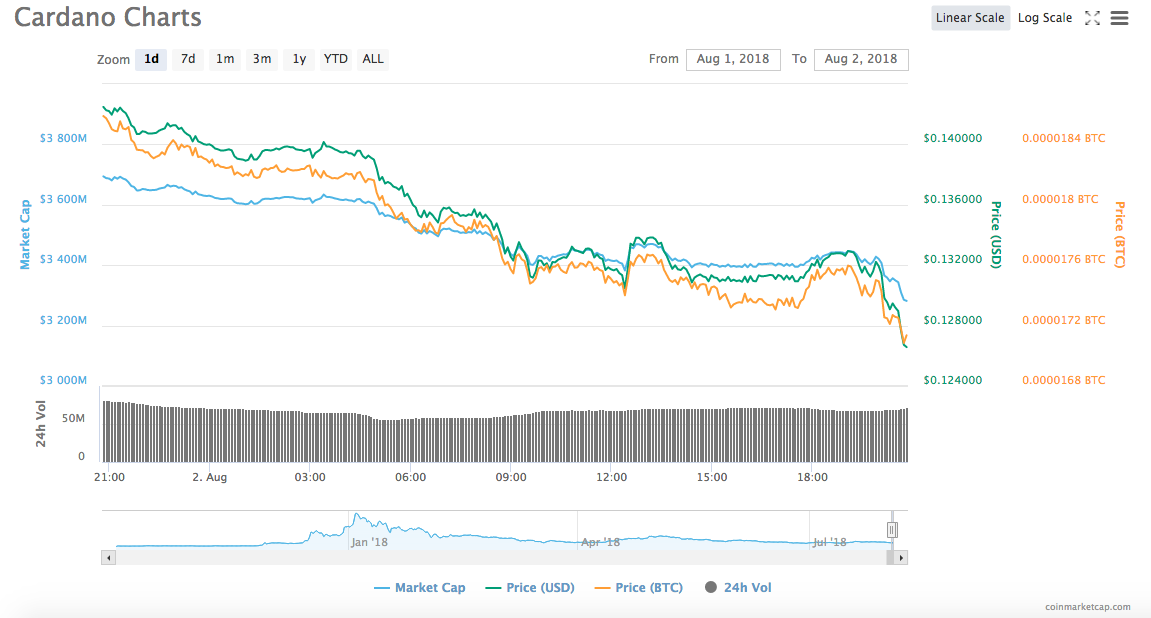Screen dimensions: 1151x618
Task: Click the $3 200M axis label
Action: (63, 320)
